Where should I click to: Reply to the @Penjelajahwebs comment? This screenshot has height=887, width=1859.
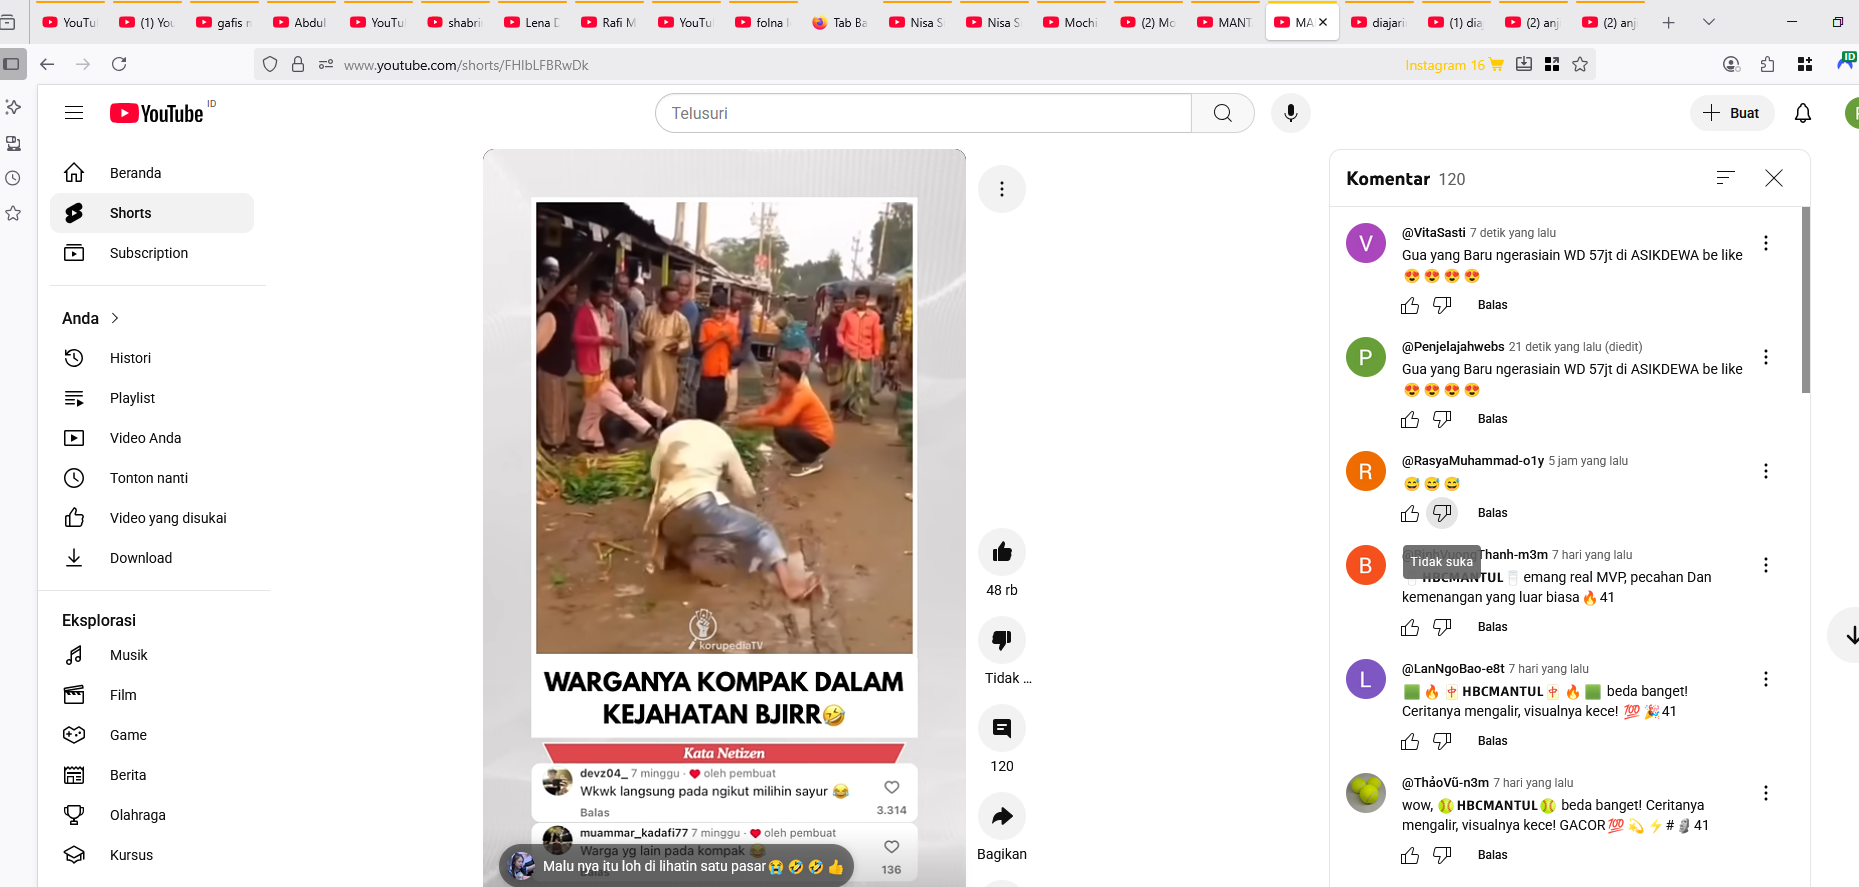[x=1492, y=419]
